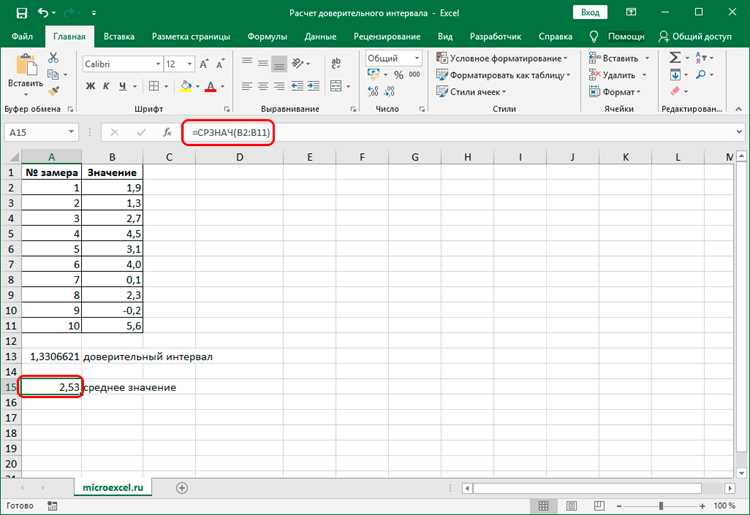Click the Insert Function fx icon

pos(167,132)
